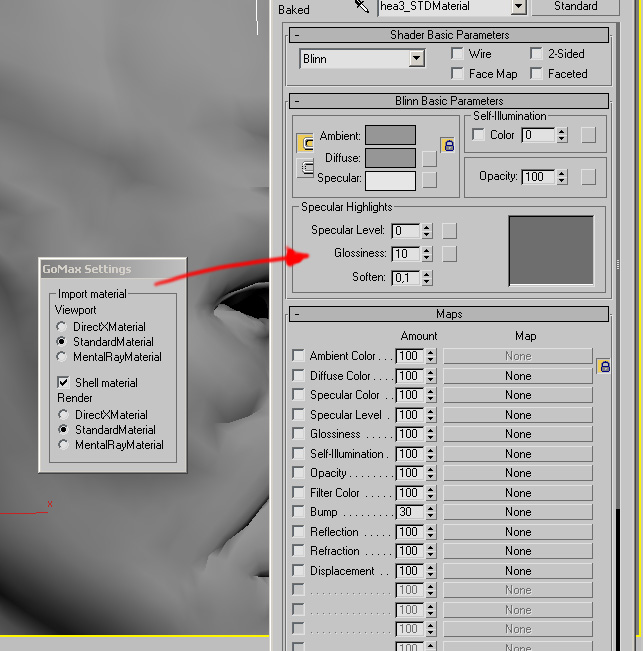Image resolution: width=643 pixels, height=651 pixels.
Task: Click the GoMax Settings title bar
Action: 112,269
